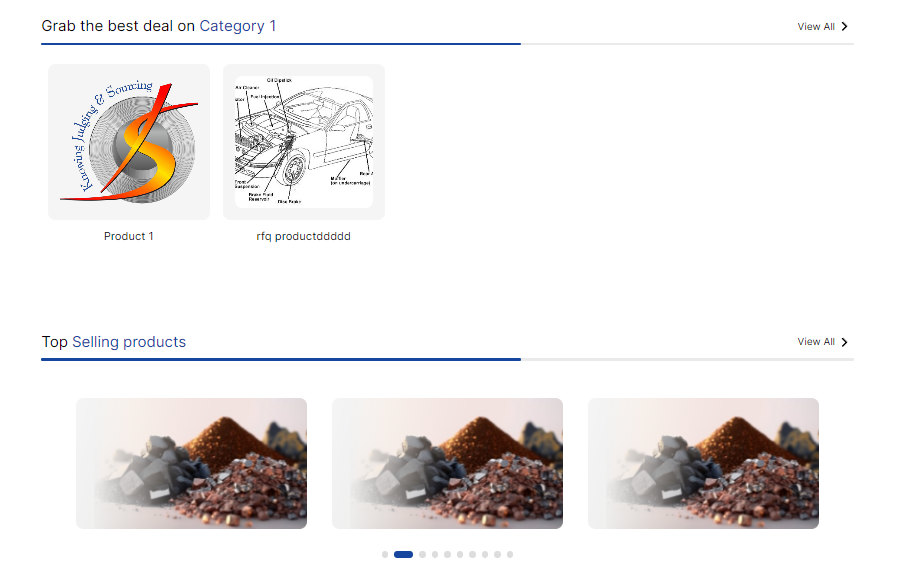Click View All for Category 1
The image size is (910, 573).
[x=816, y=27]
